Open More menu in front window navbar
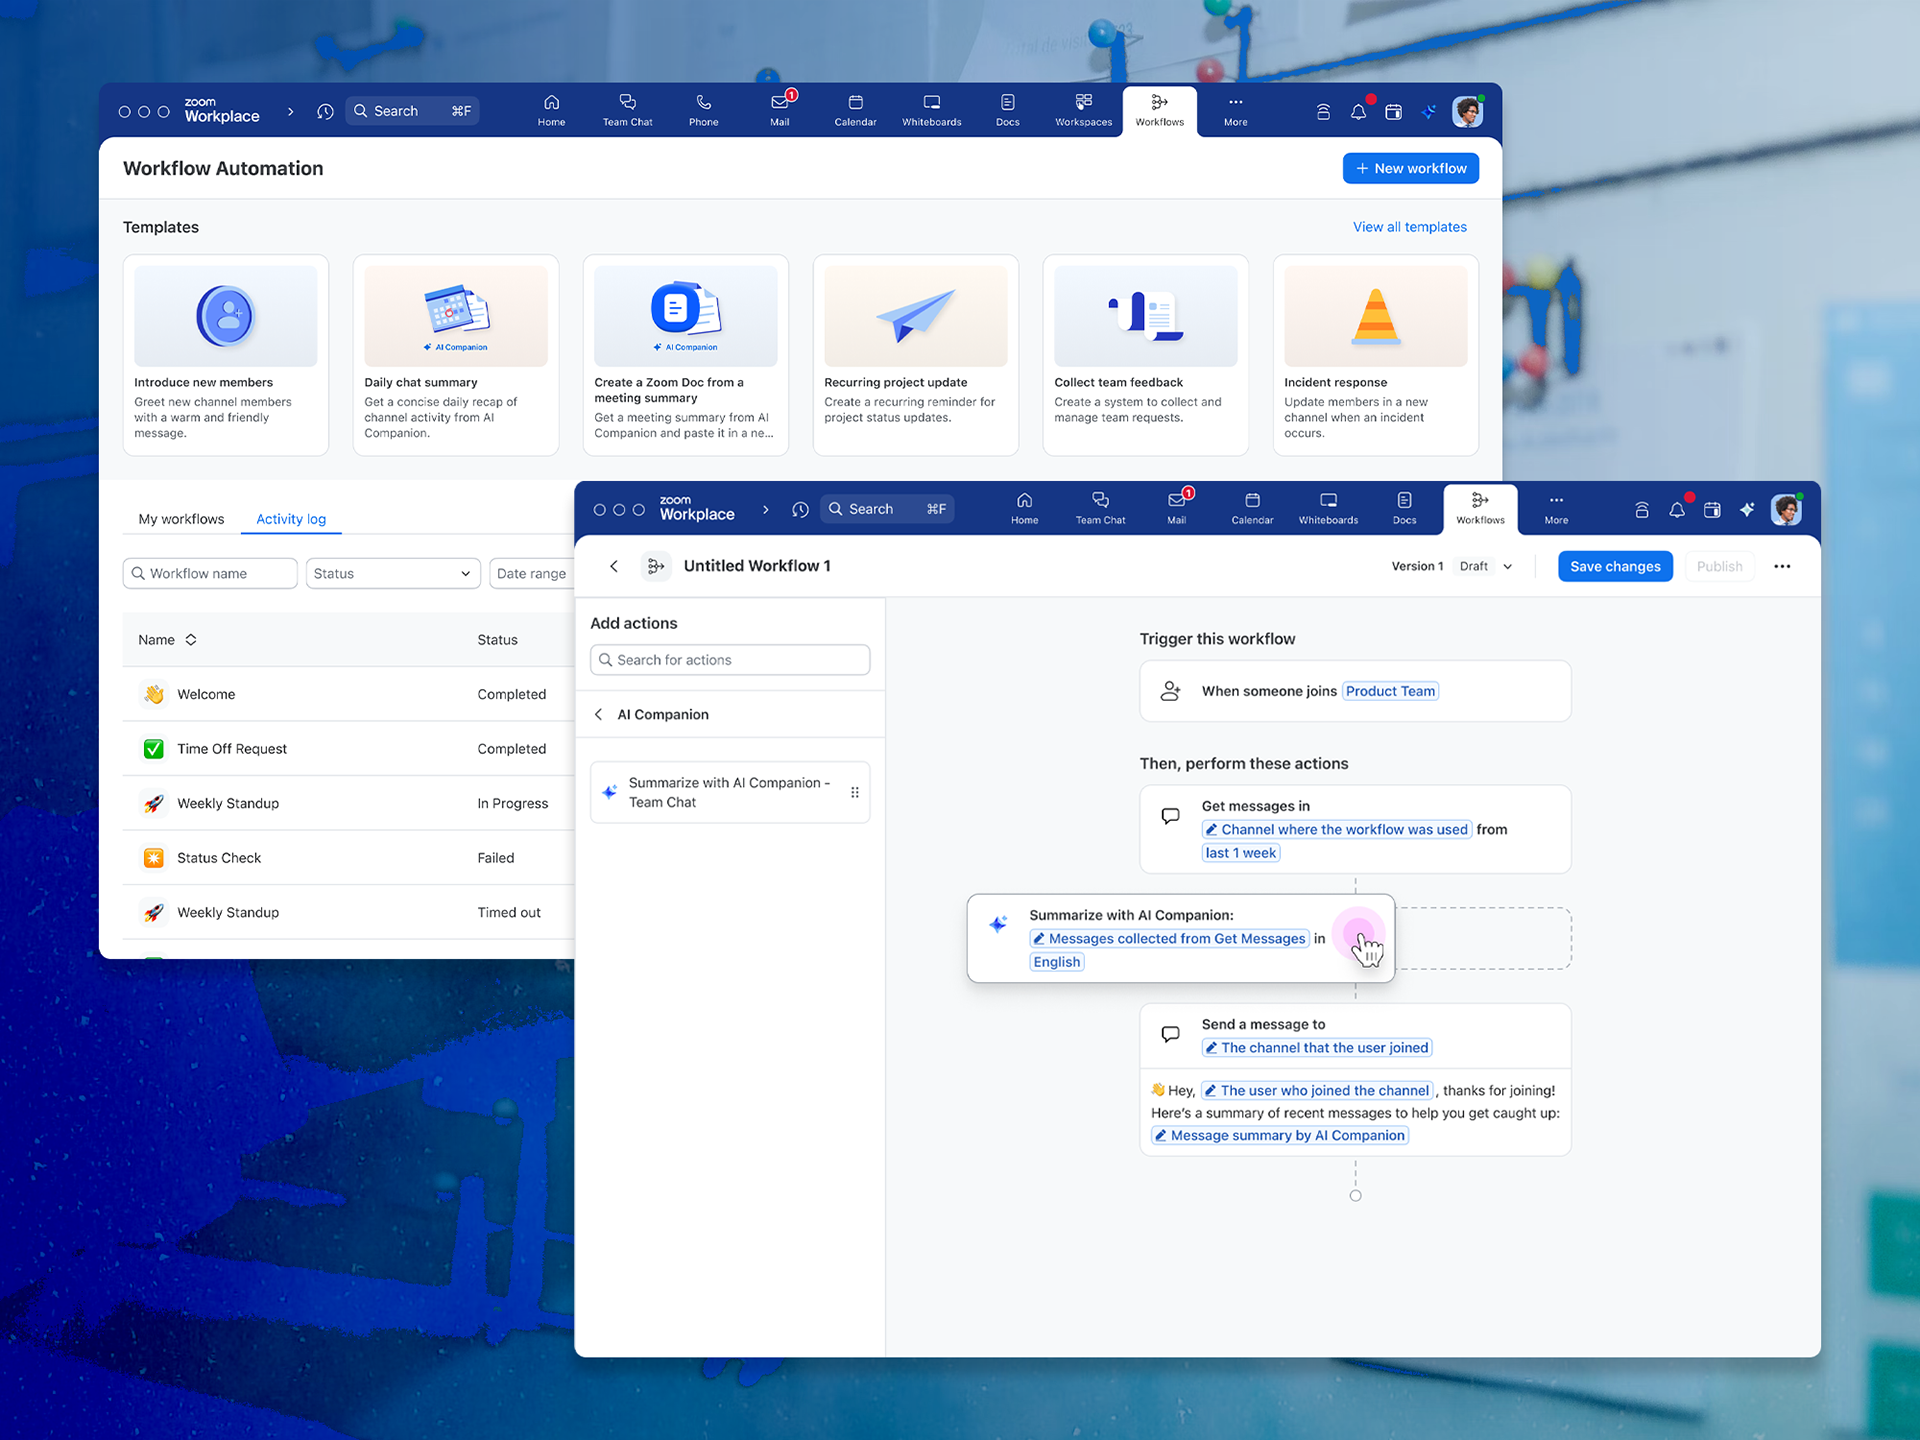 click(x=1556, y=509)
